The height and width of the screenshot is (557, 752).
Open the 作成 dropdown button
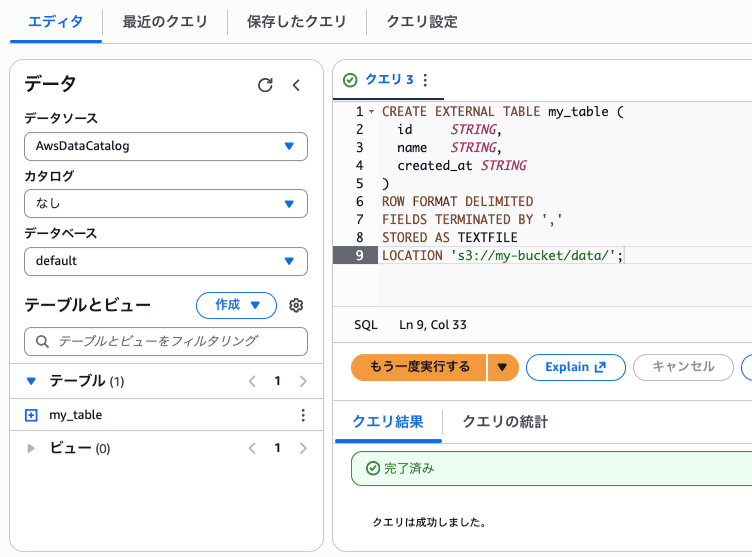point(236,305)
